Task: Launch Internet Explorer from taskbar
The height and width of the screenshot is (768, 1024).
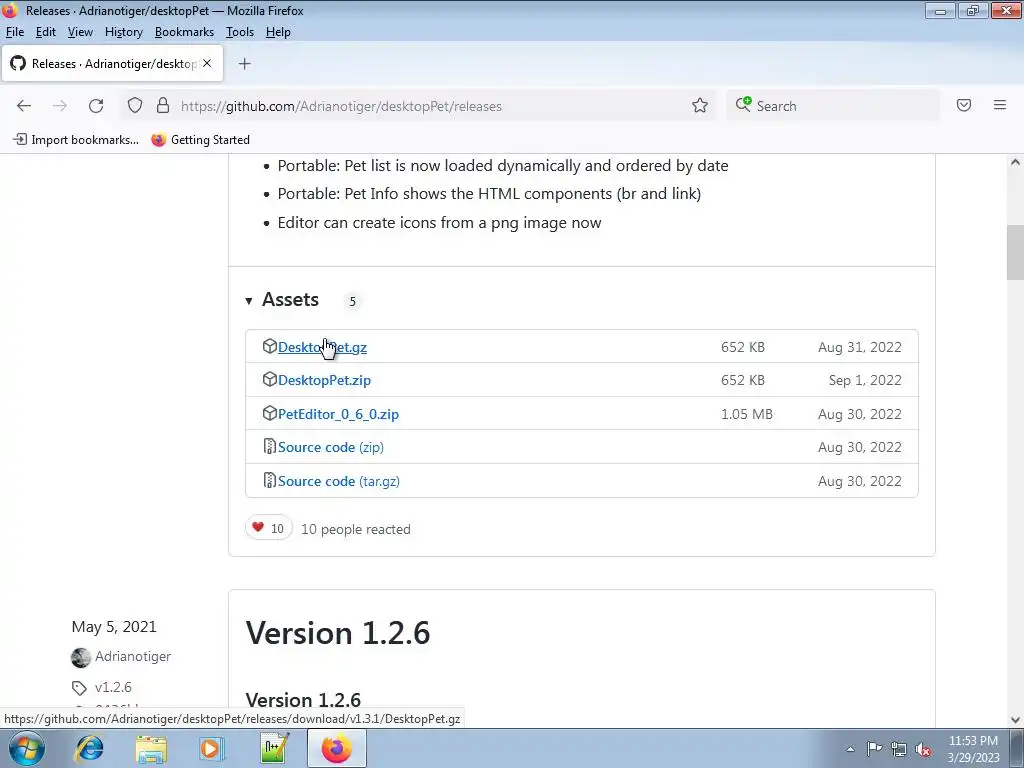Action: click(89, 748)
